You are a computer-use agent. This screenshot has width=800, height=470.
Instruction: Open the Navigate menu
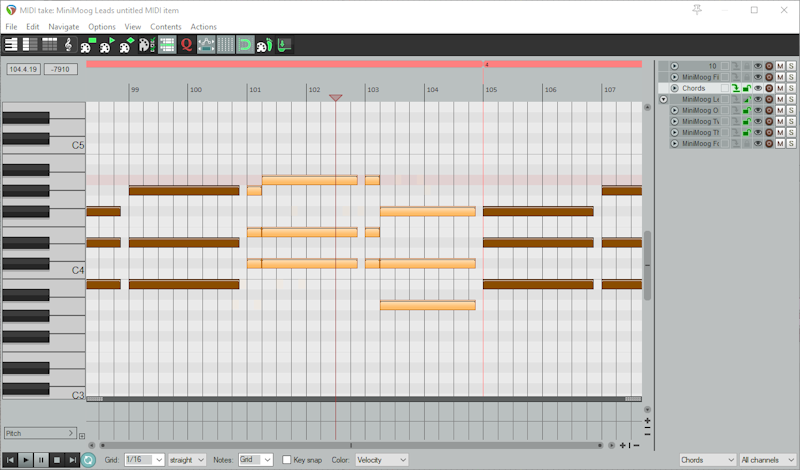(x=63, y=26)
